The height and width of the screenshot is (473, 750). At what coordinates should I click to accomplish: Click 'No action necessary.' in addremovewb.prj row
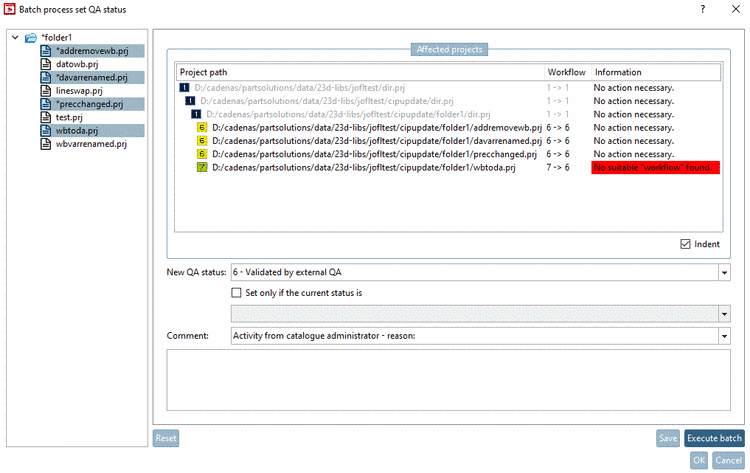(634, 128)
